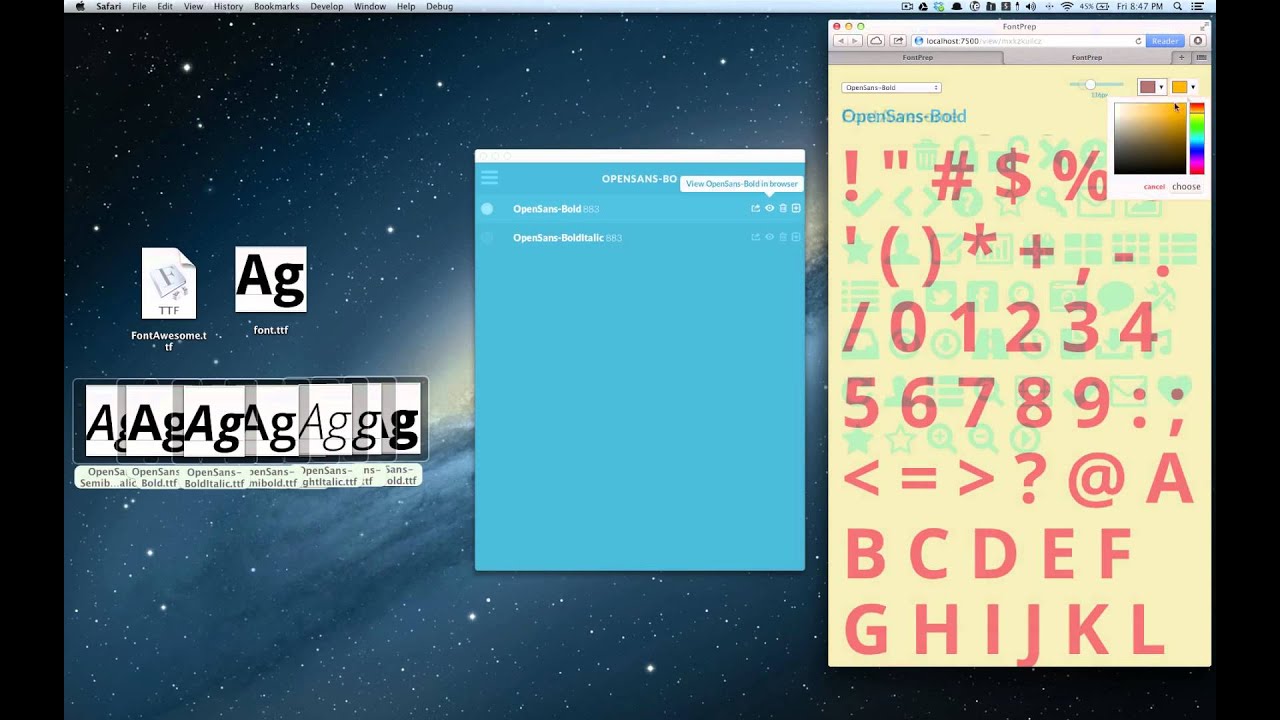Click the volume icon in menu bar
The height and width of the screenshot is (720, 1280).
(x=1030, y=6)
